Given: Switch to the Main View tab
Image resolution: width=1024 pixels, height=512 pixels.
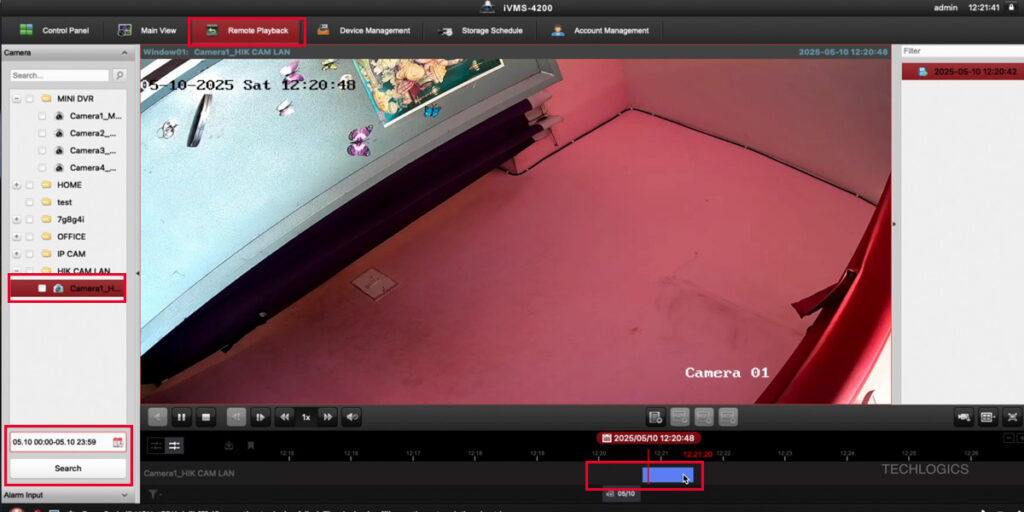Looking at the screenshot, I should point(148,30).
